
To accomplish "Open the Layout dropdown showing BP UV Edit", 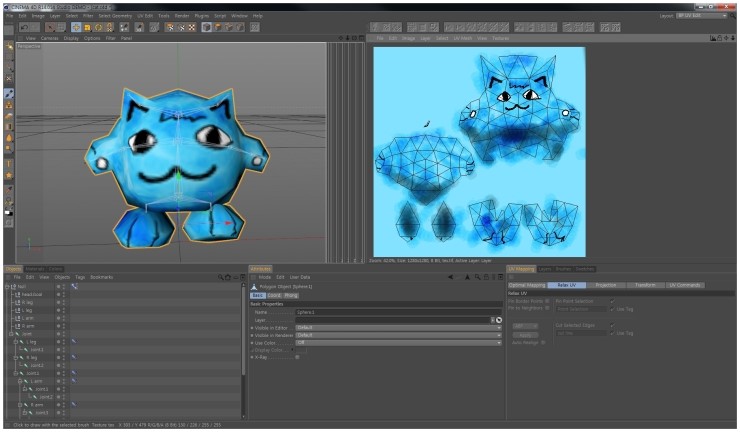I will click(x=702, y=16).
